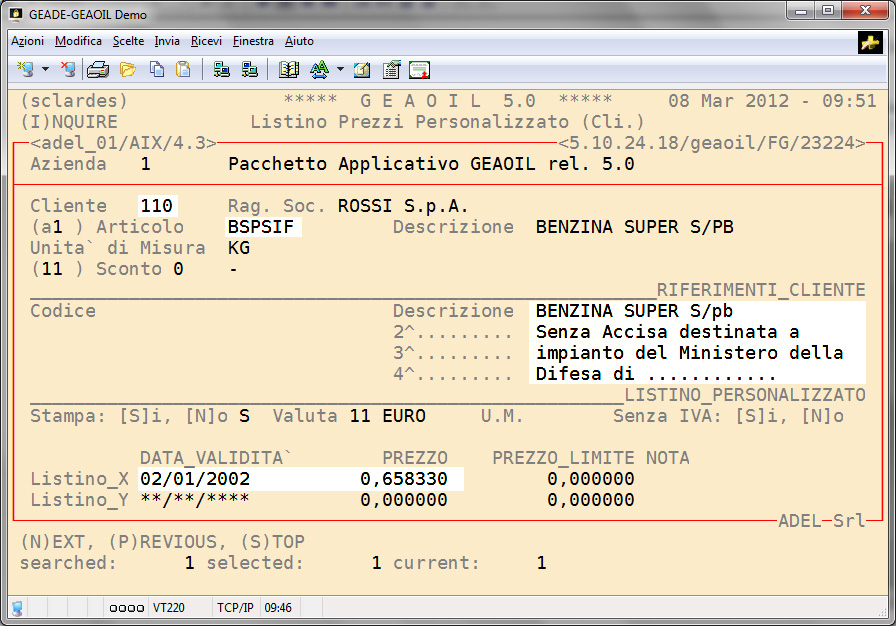896x626 pixels.
Task: Open the new connection dropdown arrow
Action: pyautogui.click(x=45, y=70)
